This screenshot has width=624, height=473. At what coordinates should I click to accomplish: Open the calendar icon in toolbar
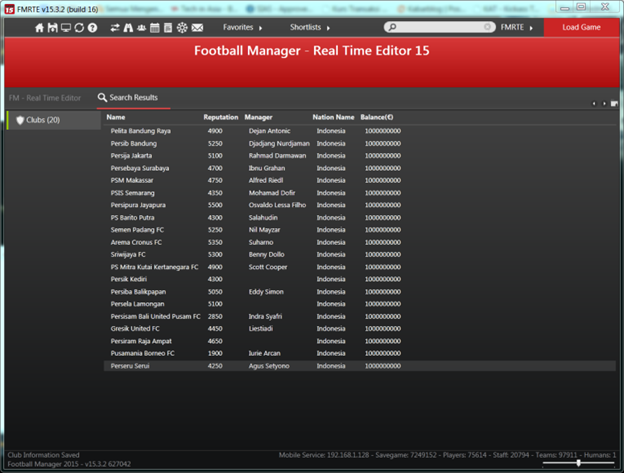coord(154,27)
